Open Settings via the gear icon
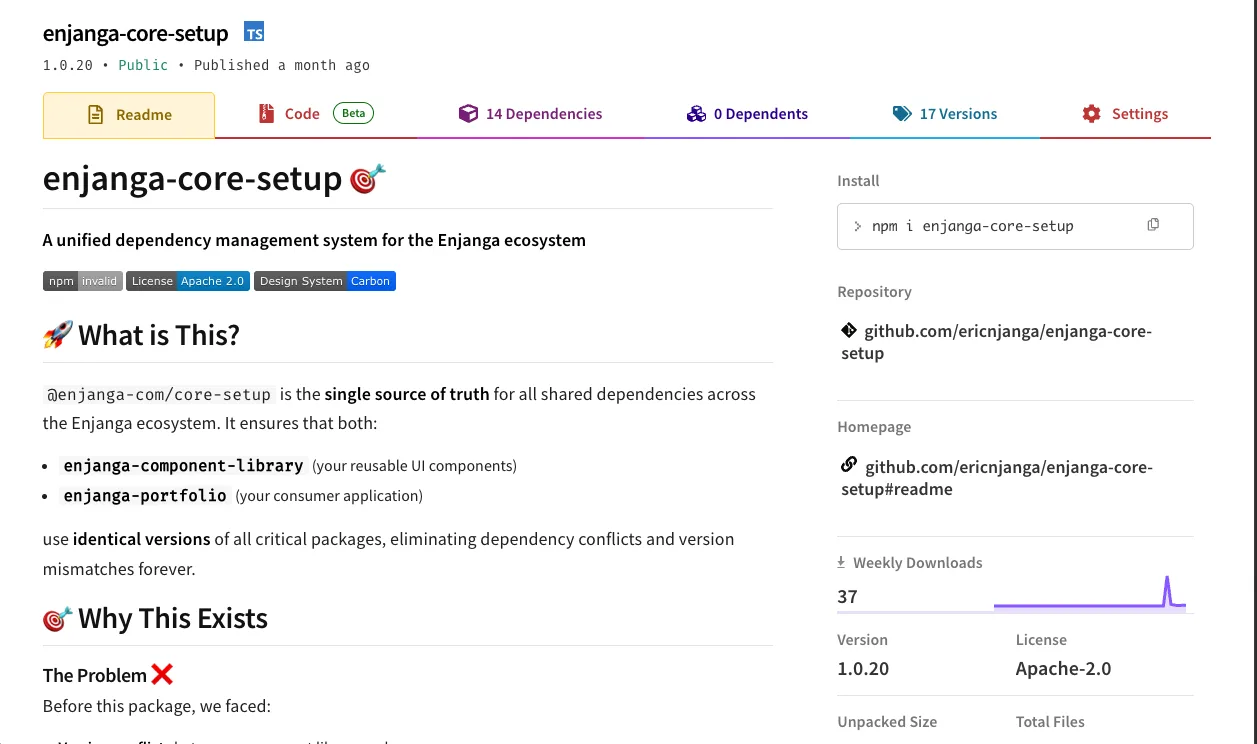 point(1091,113)
